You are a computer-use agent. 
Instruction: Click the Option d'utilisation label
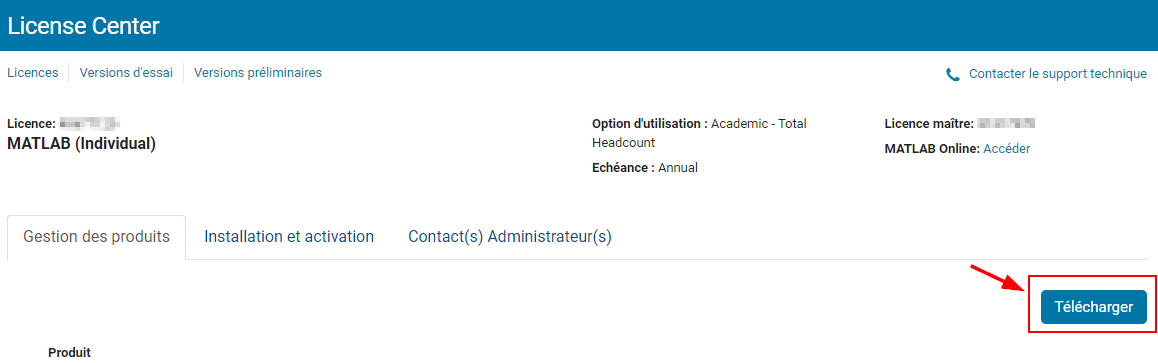pos(650,124)
